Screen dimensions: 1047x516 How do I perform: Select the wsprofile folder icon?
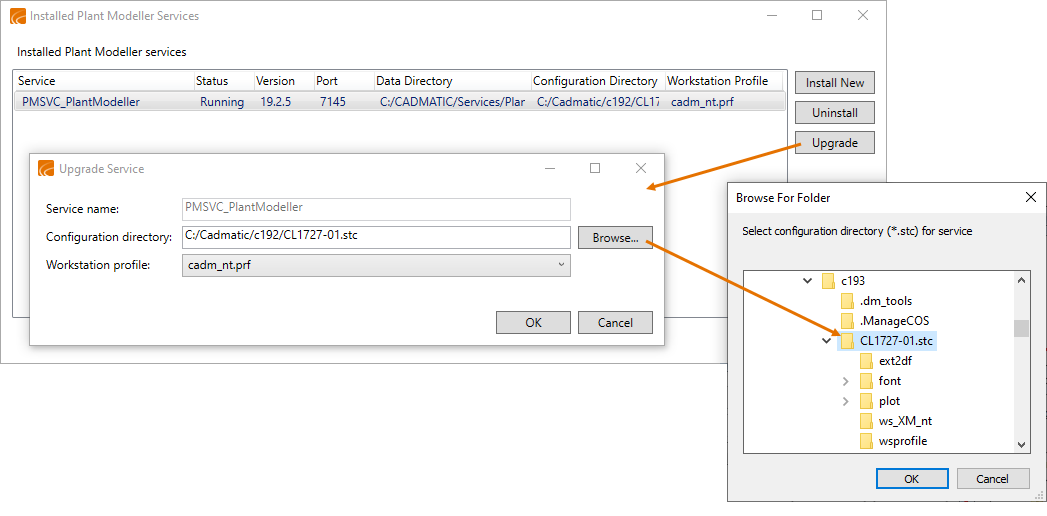point(867,441)
